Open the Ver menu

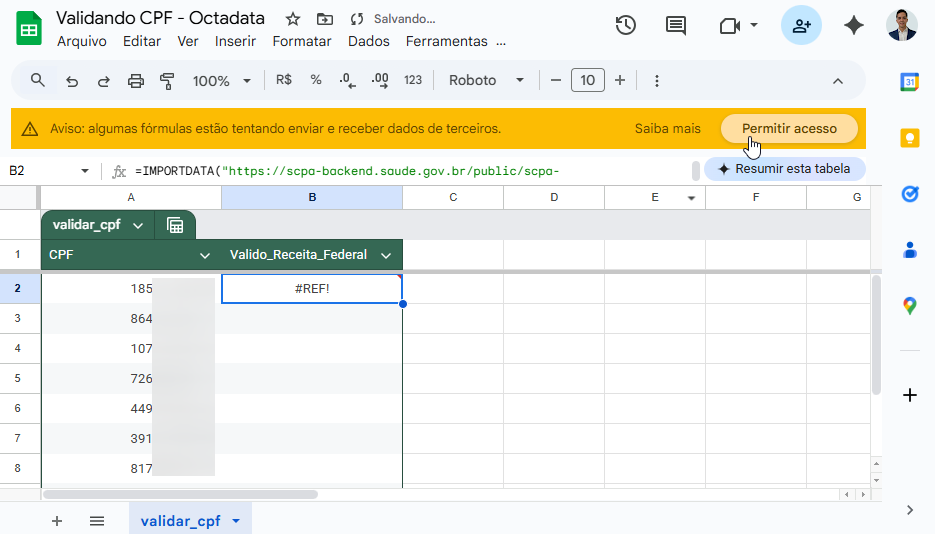click(x=188, y=41)
